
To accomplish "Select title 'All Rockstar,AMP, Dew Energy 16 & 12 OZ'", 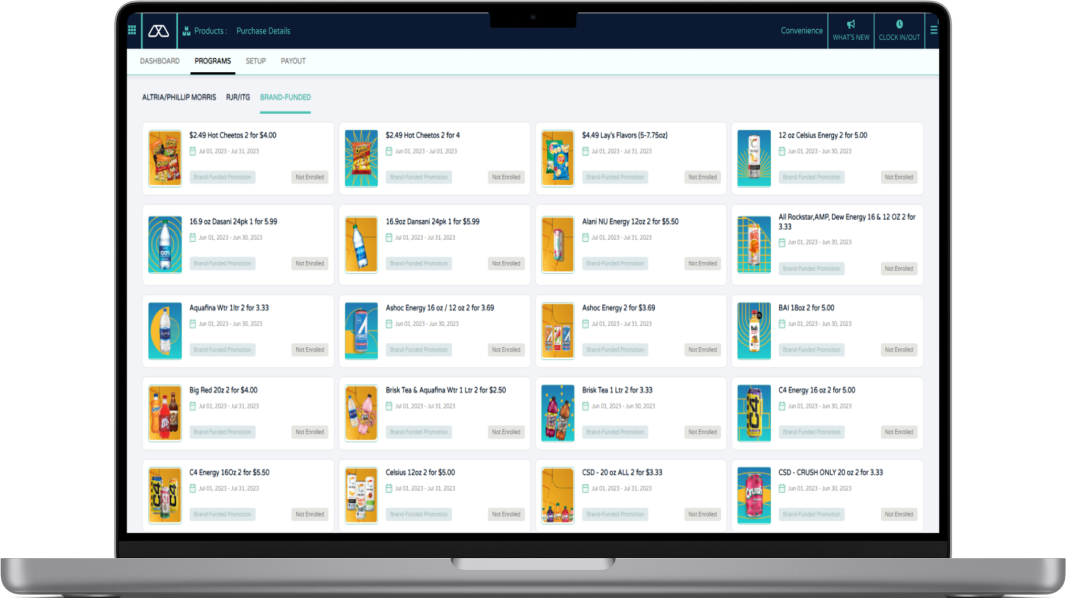I will pos(847,222).
